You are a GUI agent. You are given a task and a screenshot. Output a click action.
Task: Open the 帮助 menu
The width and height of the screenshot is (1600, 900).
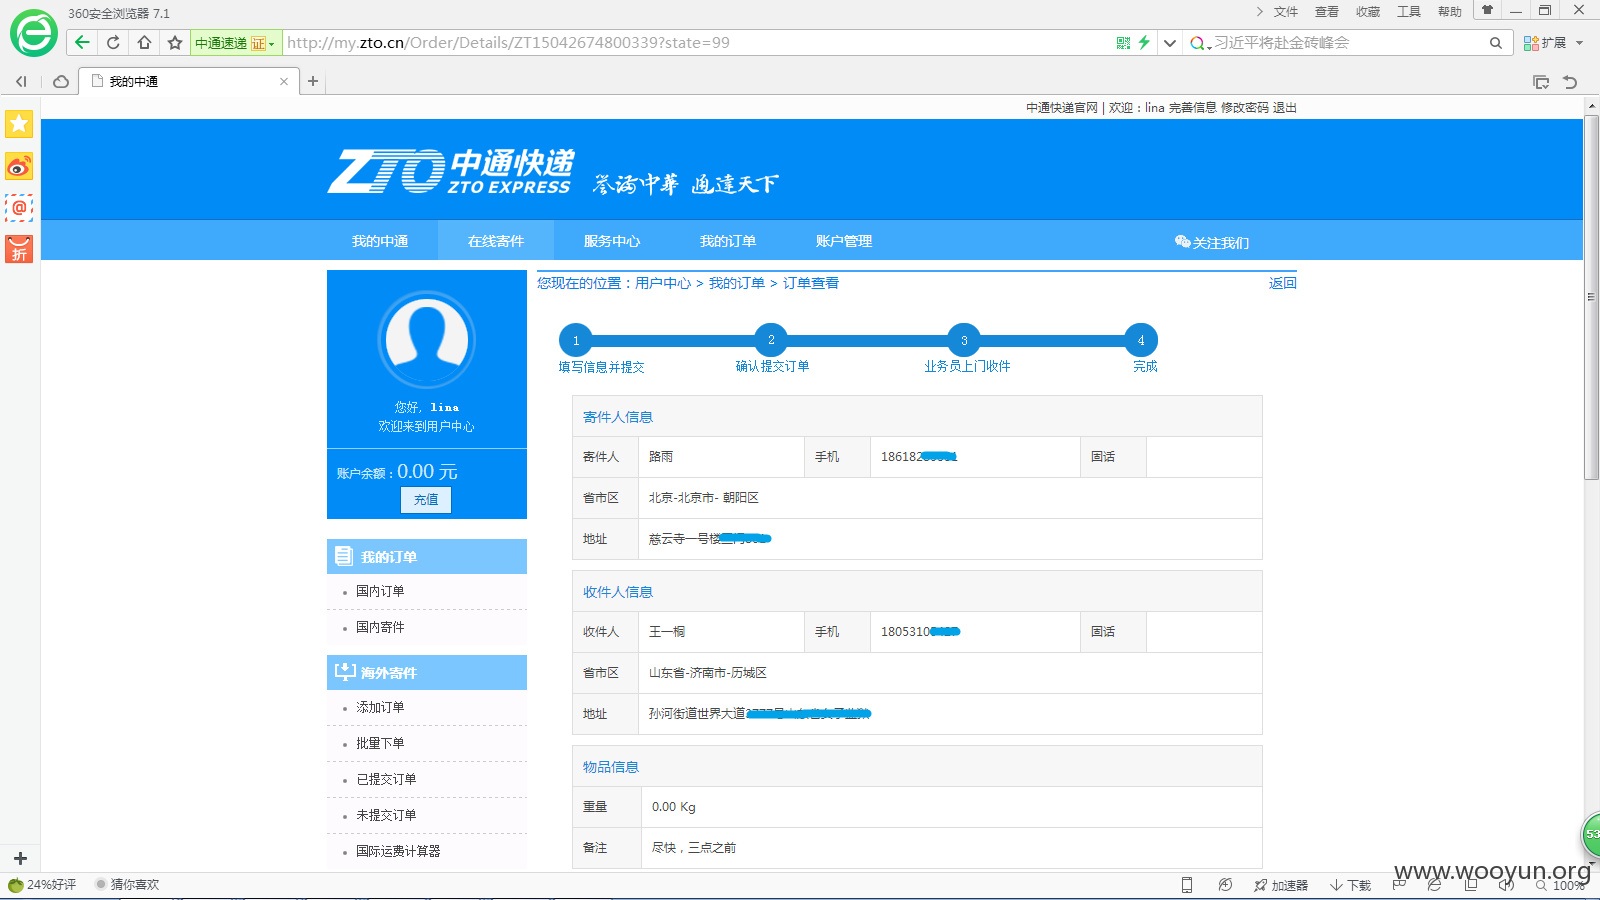pos(1449,12)
